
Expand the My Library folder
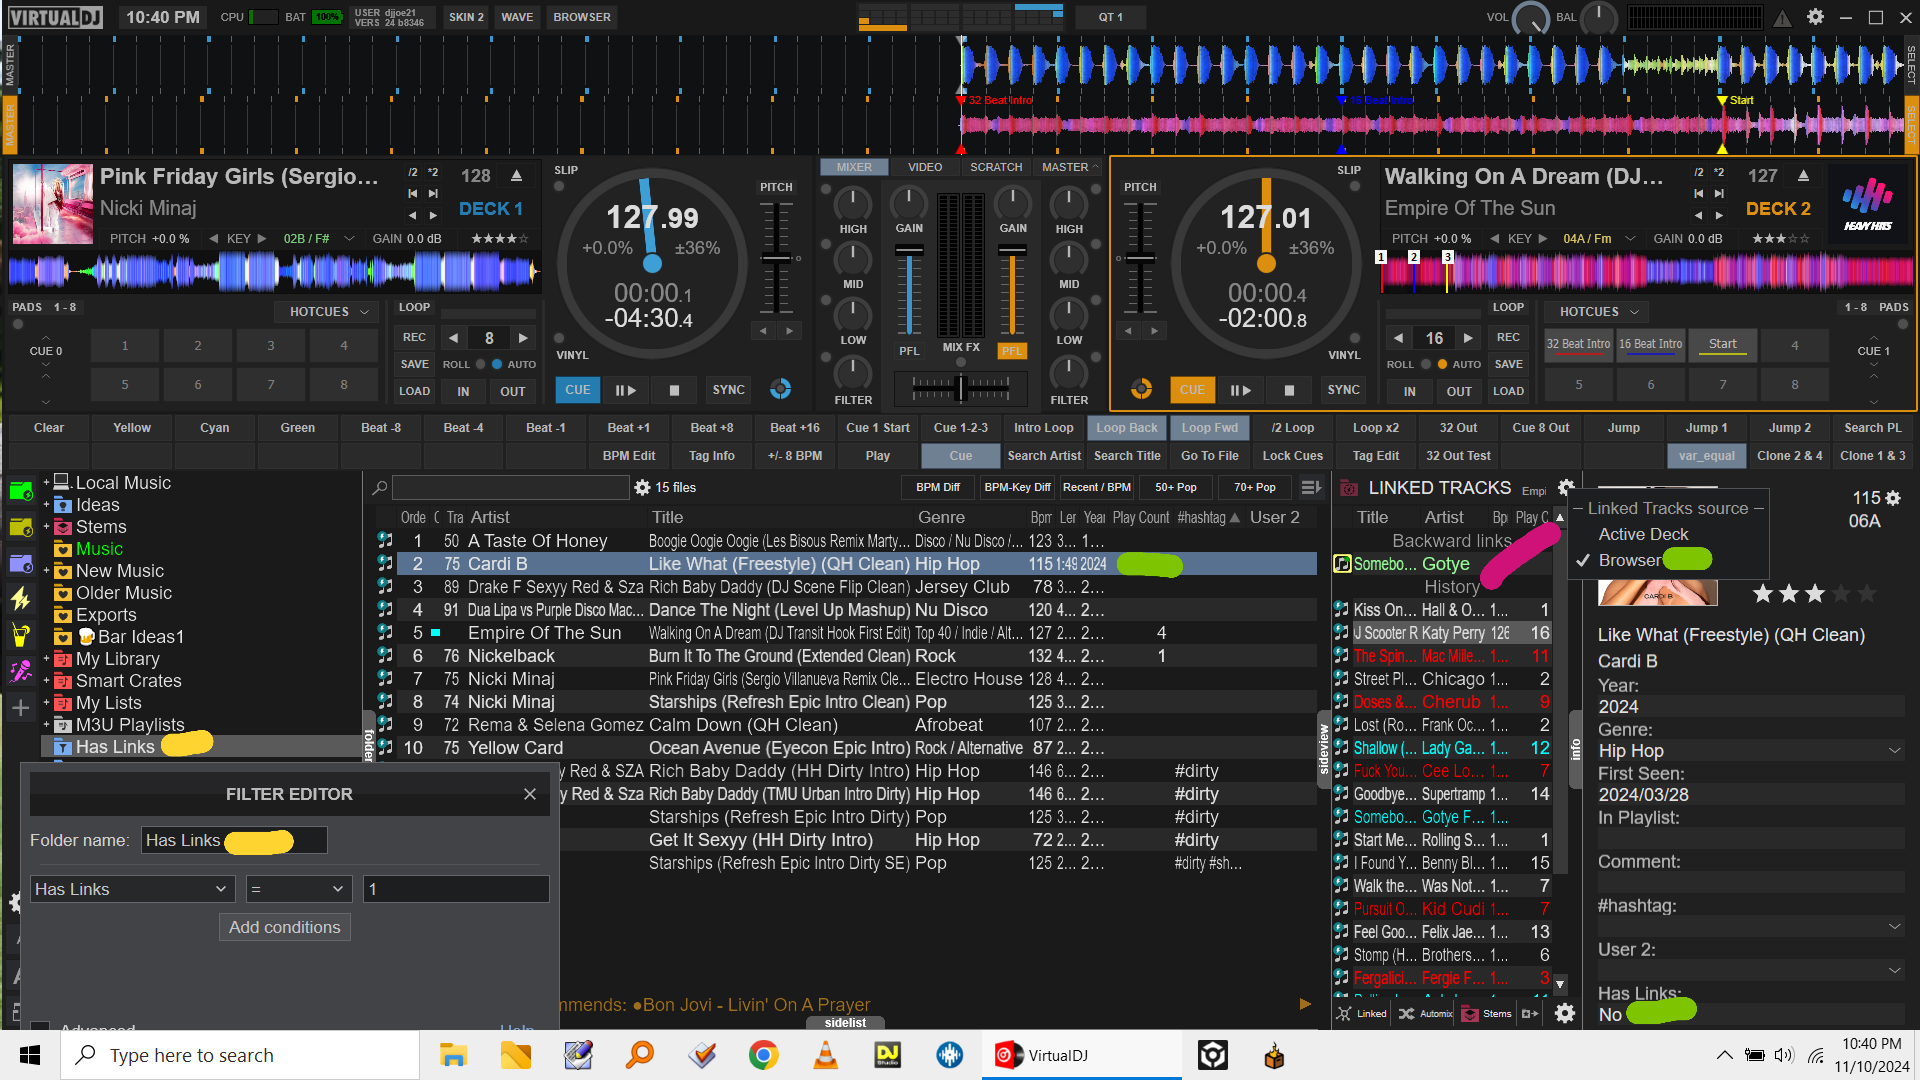[46, 659]
